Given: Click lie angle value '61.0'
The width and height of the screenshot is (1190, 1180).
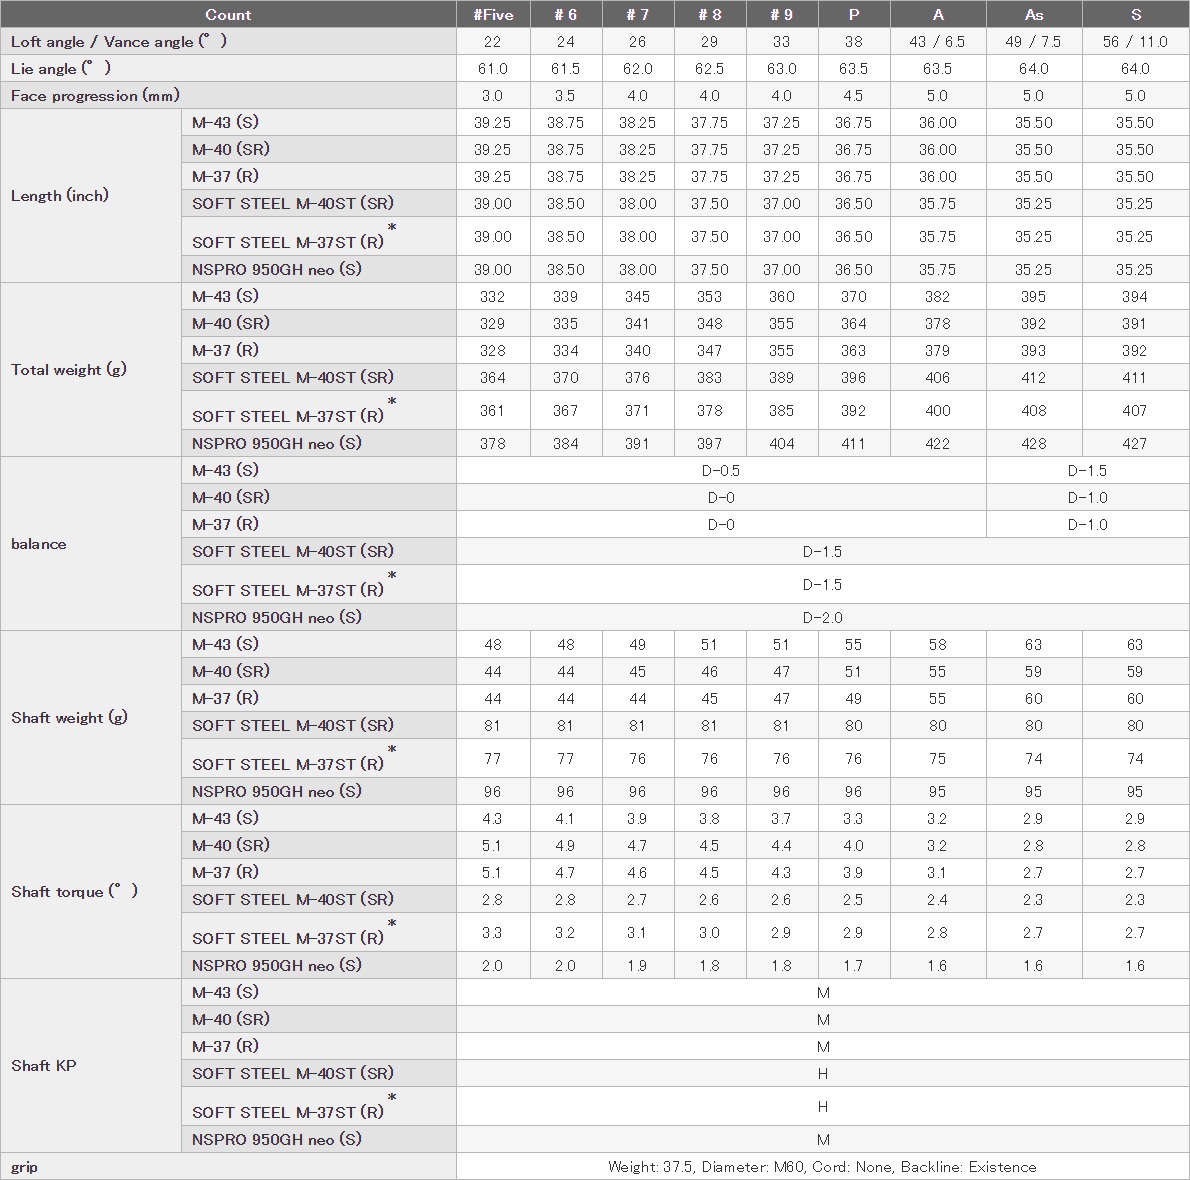Looking at the screenshot, I should [x=493, y=69].
